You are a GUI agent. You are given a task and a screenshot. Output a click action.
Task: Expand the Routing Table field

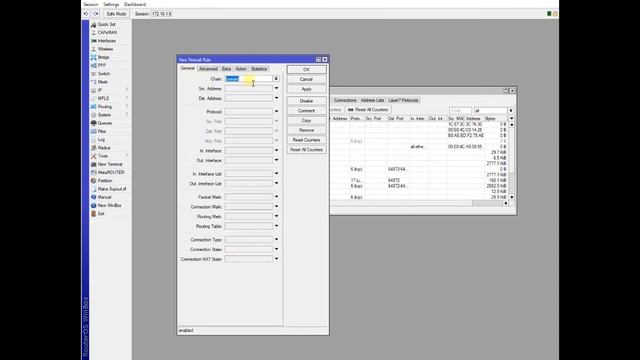276,226
